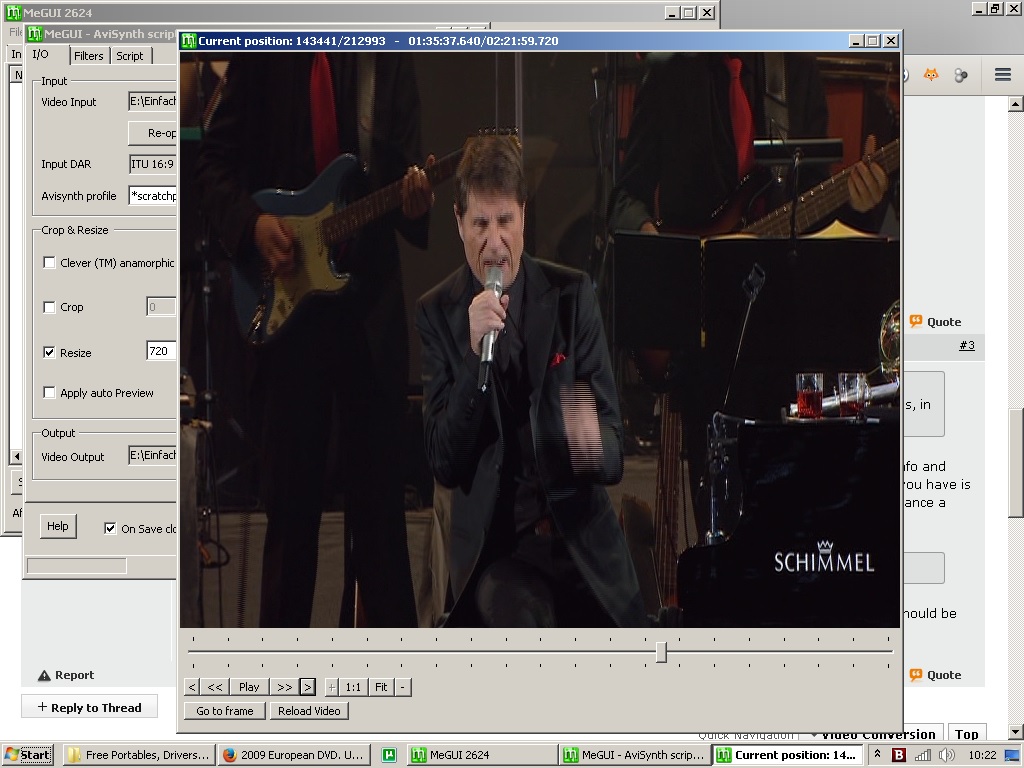Click the MeGUI 2624 window title bar icon
1024x768 pixels.
pyautogui.click(x=13, y=12)
